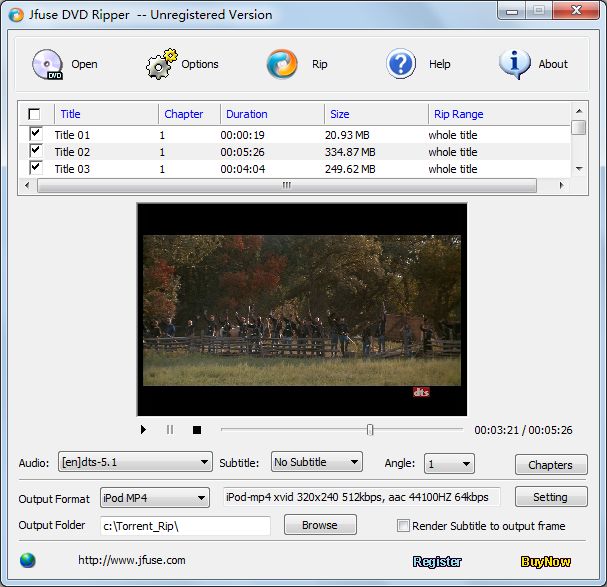Click the iPod-mp4 xvid format description text
607x587 pixels.
coord(357,497)
